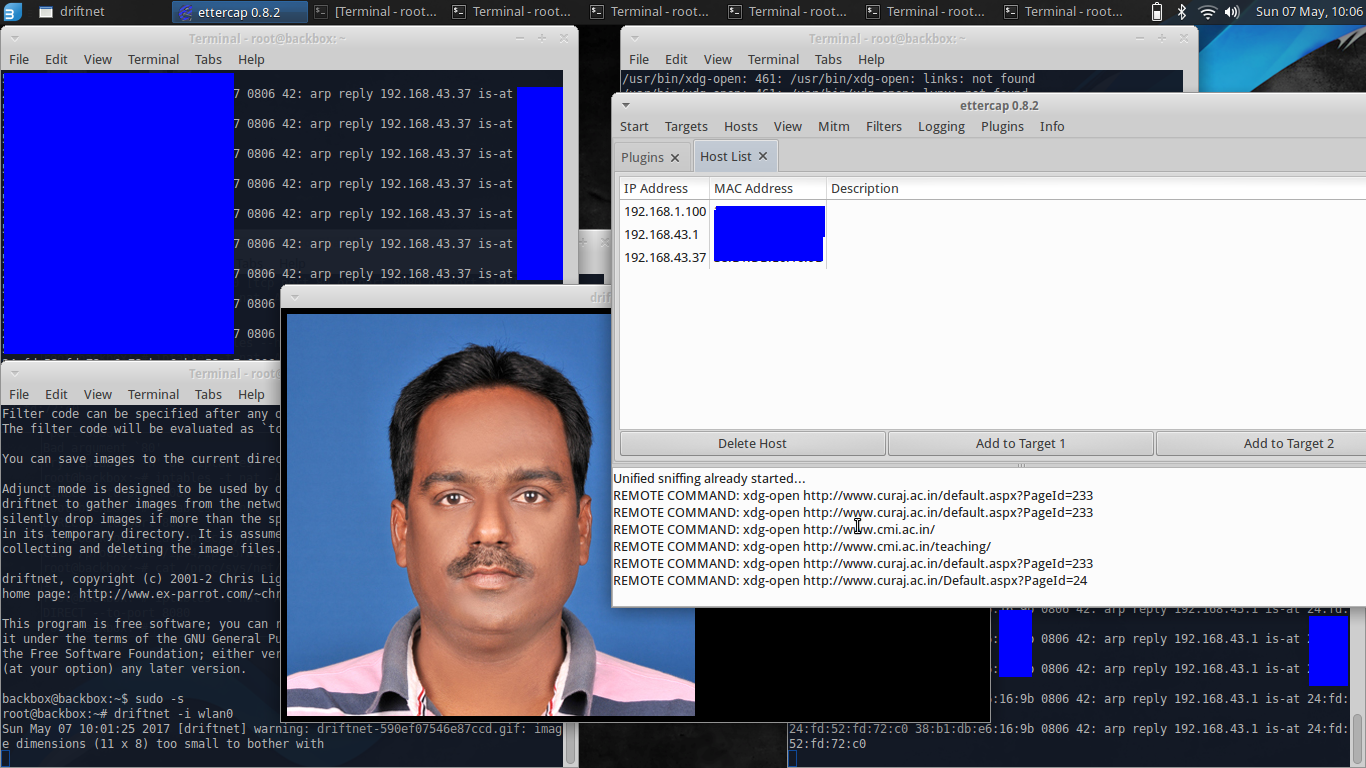Open the Logging menu

point(941,127)
